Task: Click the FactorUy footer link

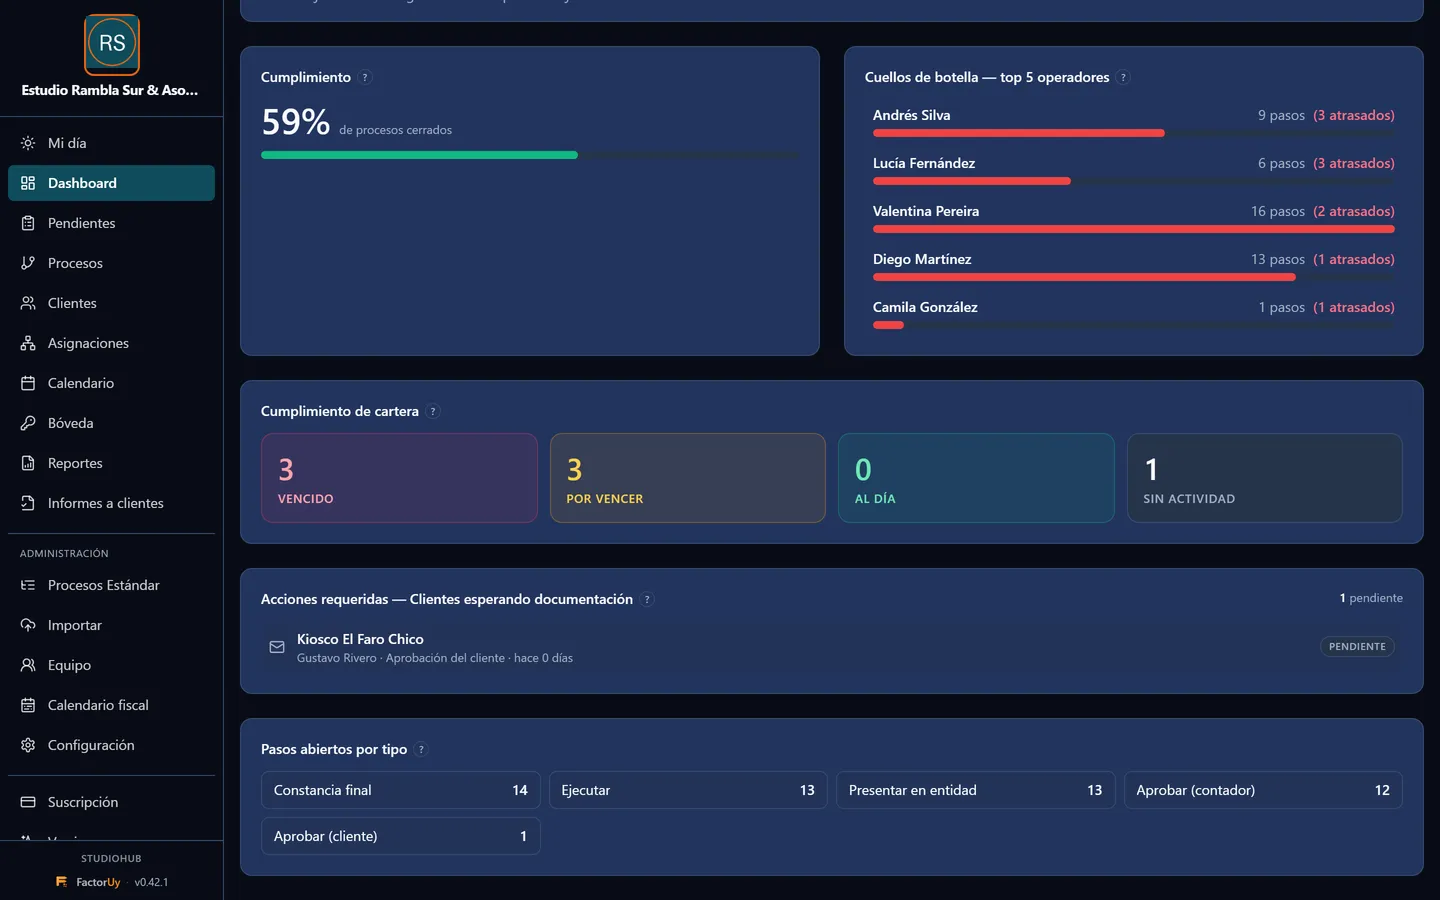Action: (x=89, y=882)
